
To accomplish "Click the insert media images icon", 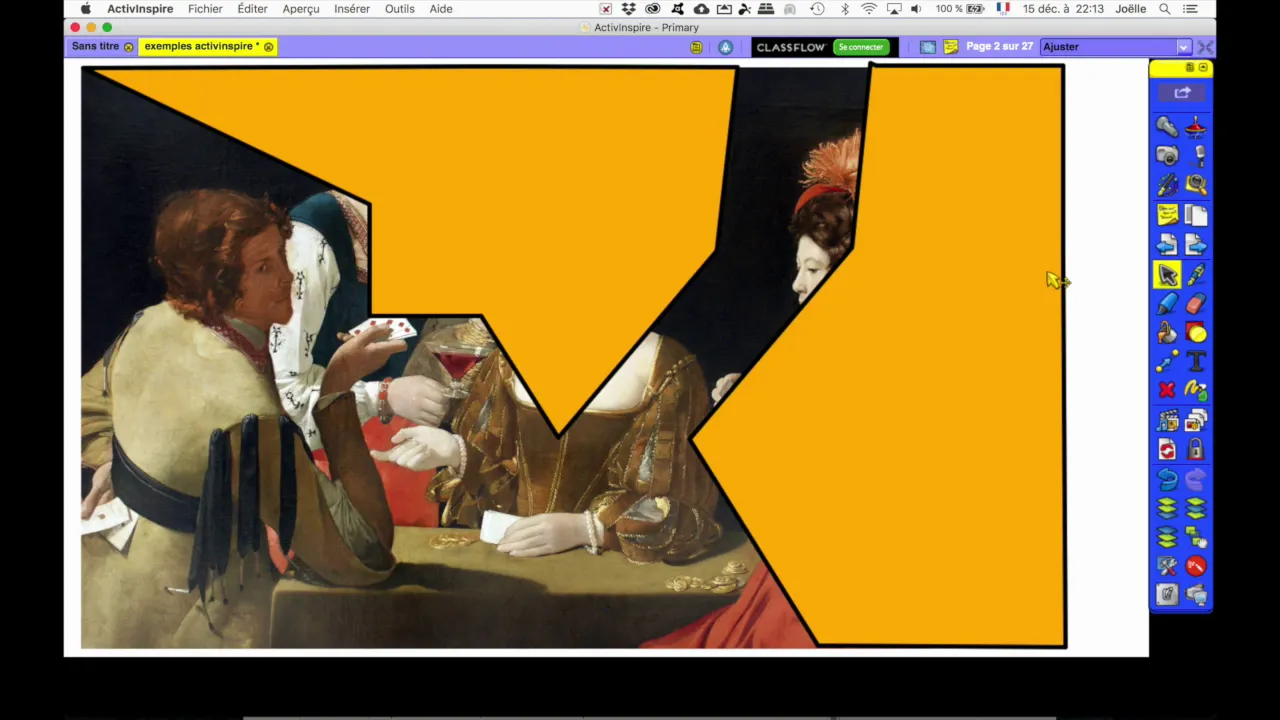I will (x=1196, y=421).
